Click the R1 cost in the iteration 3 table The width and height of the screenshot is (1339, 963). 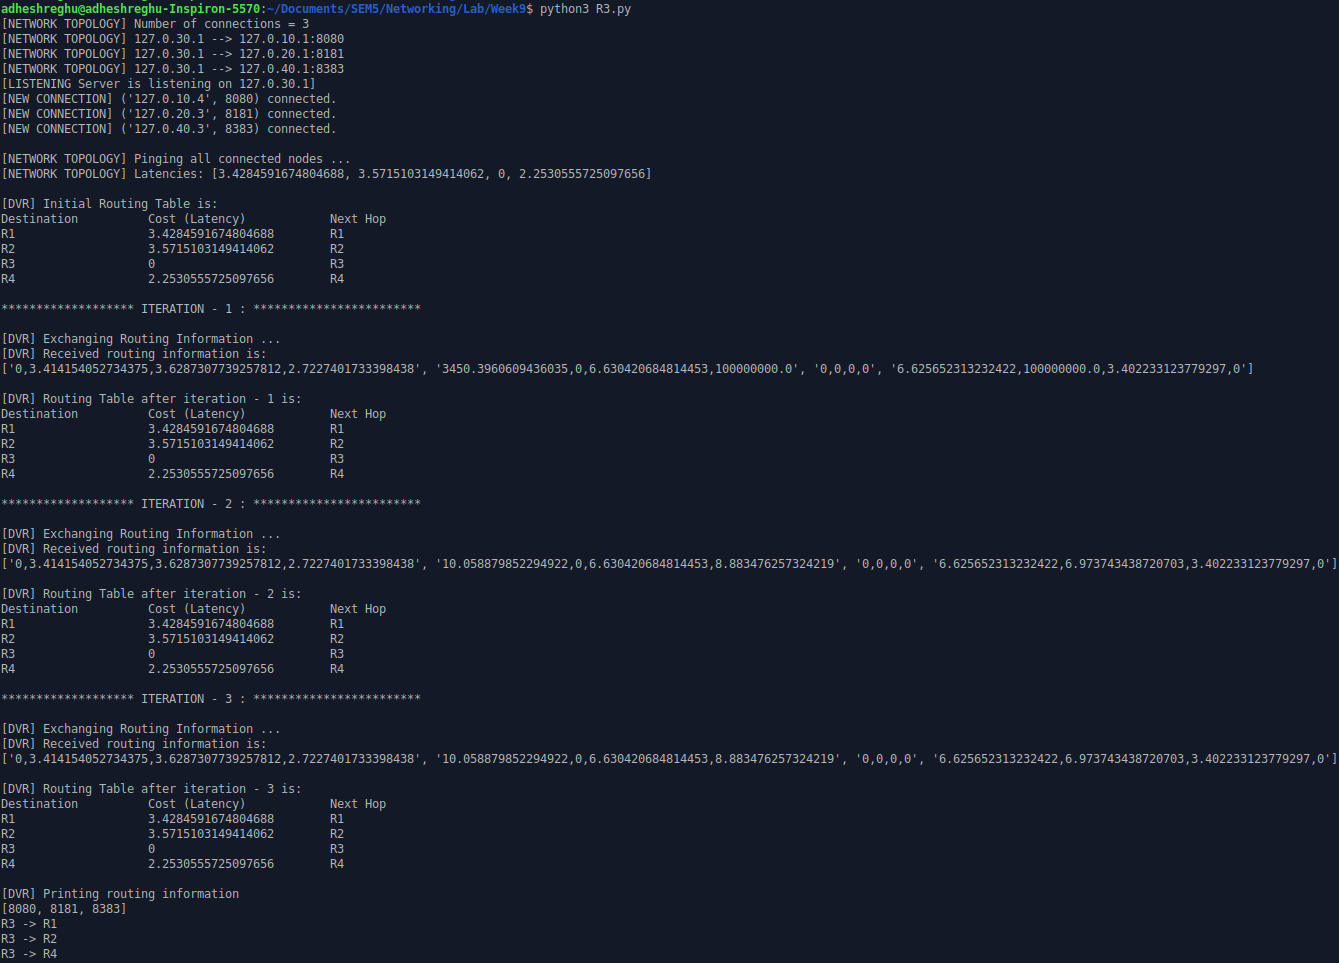coord(211,819)
